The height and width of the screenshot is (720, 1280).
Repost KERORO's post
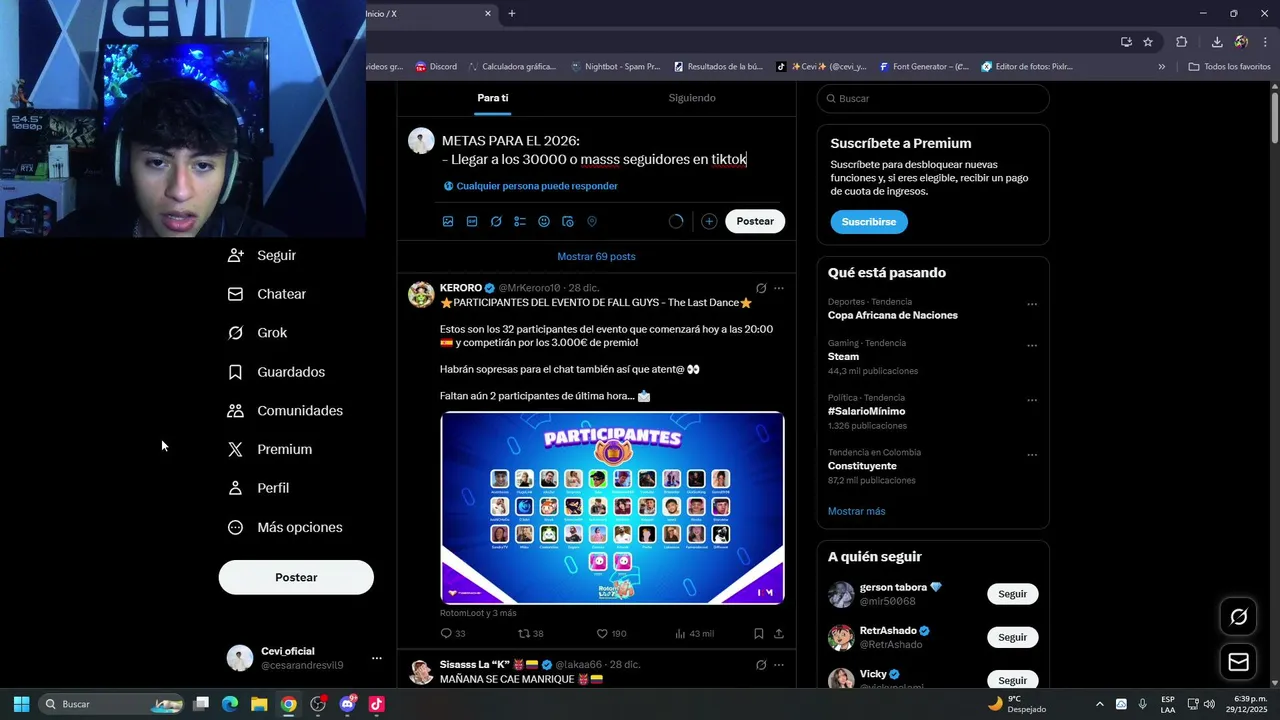coord(530,633)
